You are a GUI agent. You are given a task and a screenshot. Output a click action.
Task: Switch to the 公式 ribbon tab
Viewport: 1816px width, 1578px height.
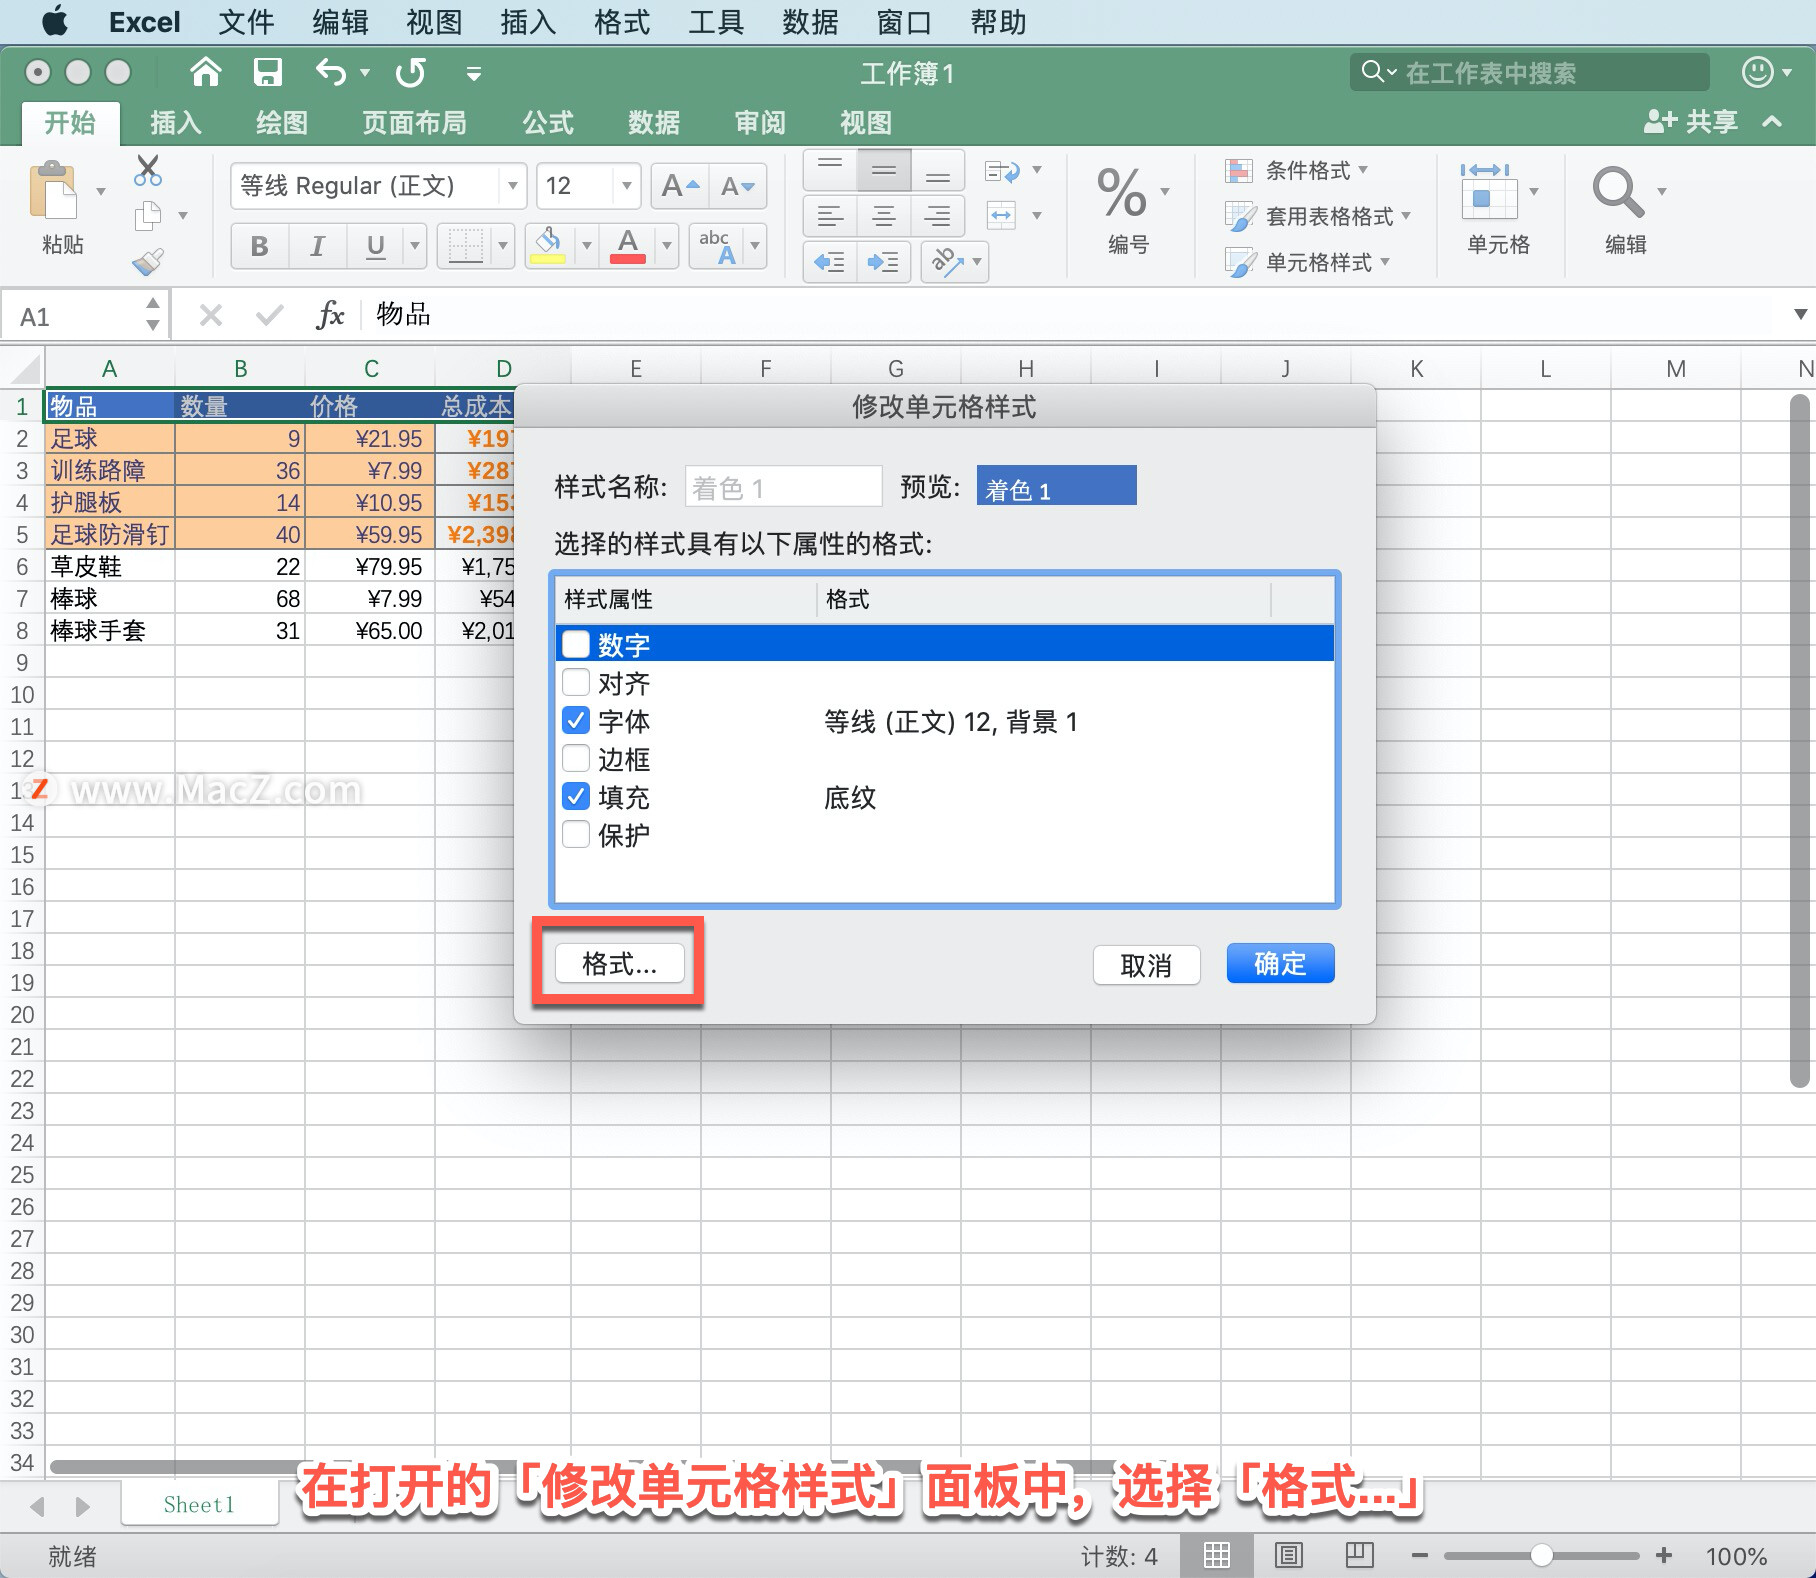pos(548,123)
